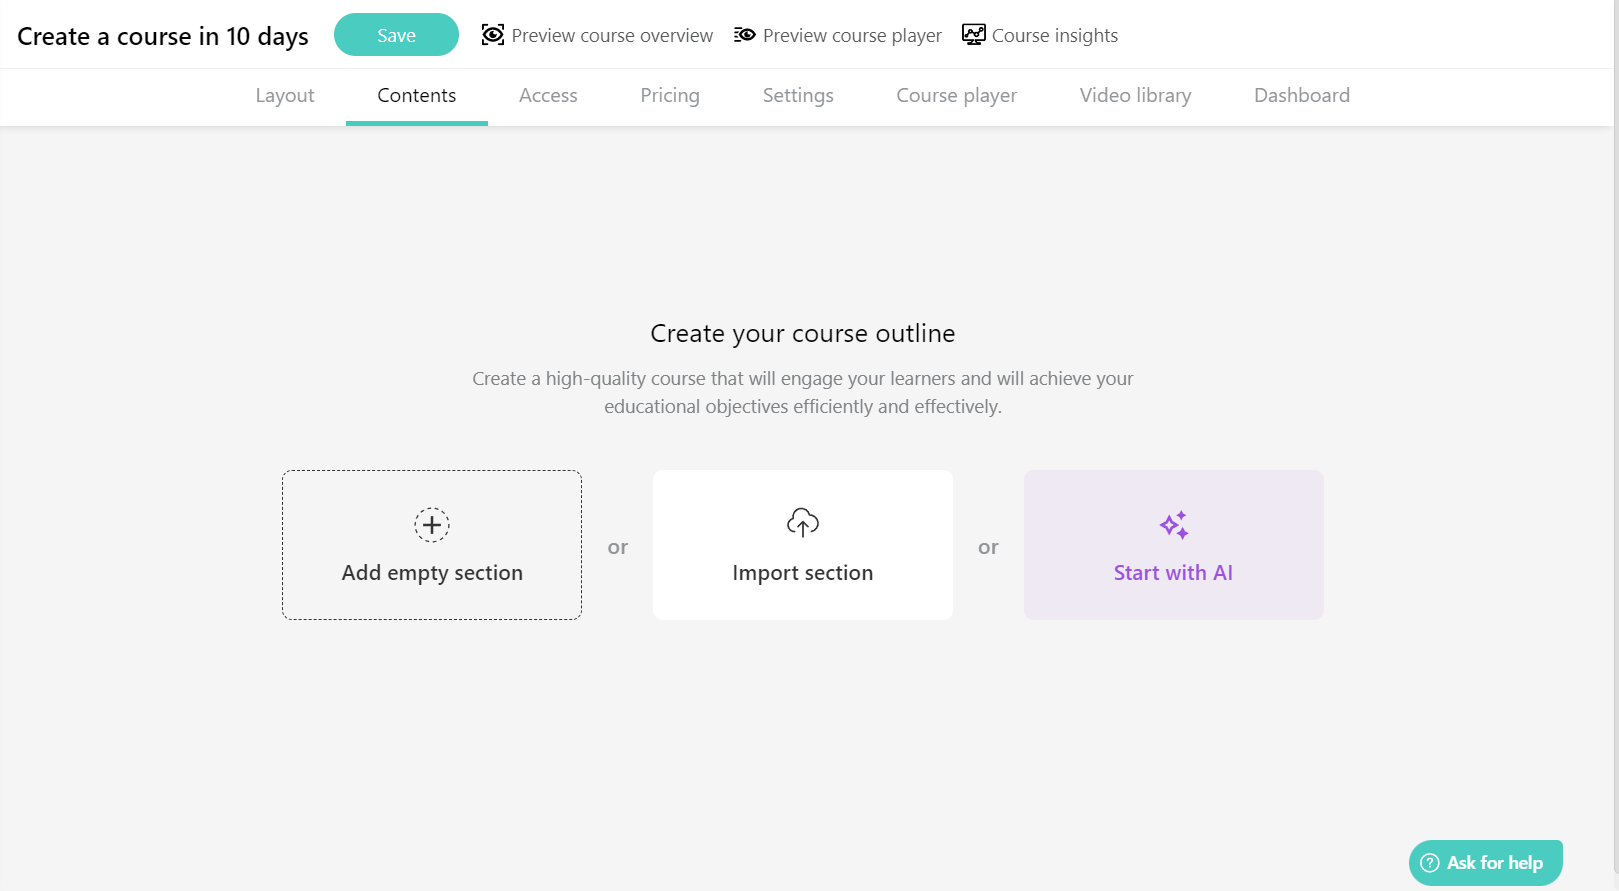The width and height of the screenshot is (1619, 891).
Task: Click the plus icon in Add empty section
Action: [x=431, y=524]
